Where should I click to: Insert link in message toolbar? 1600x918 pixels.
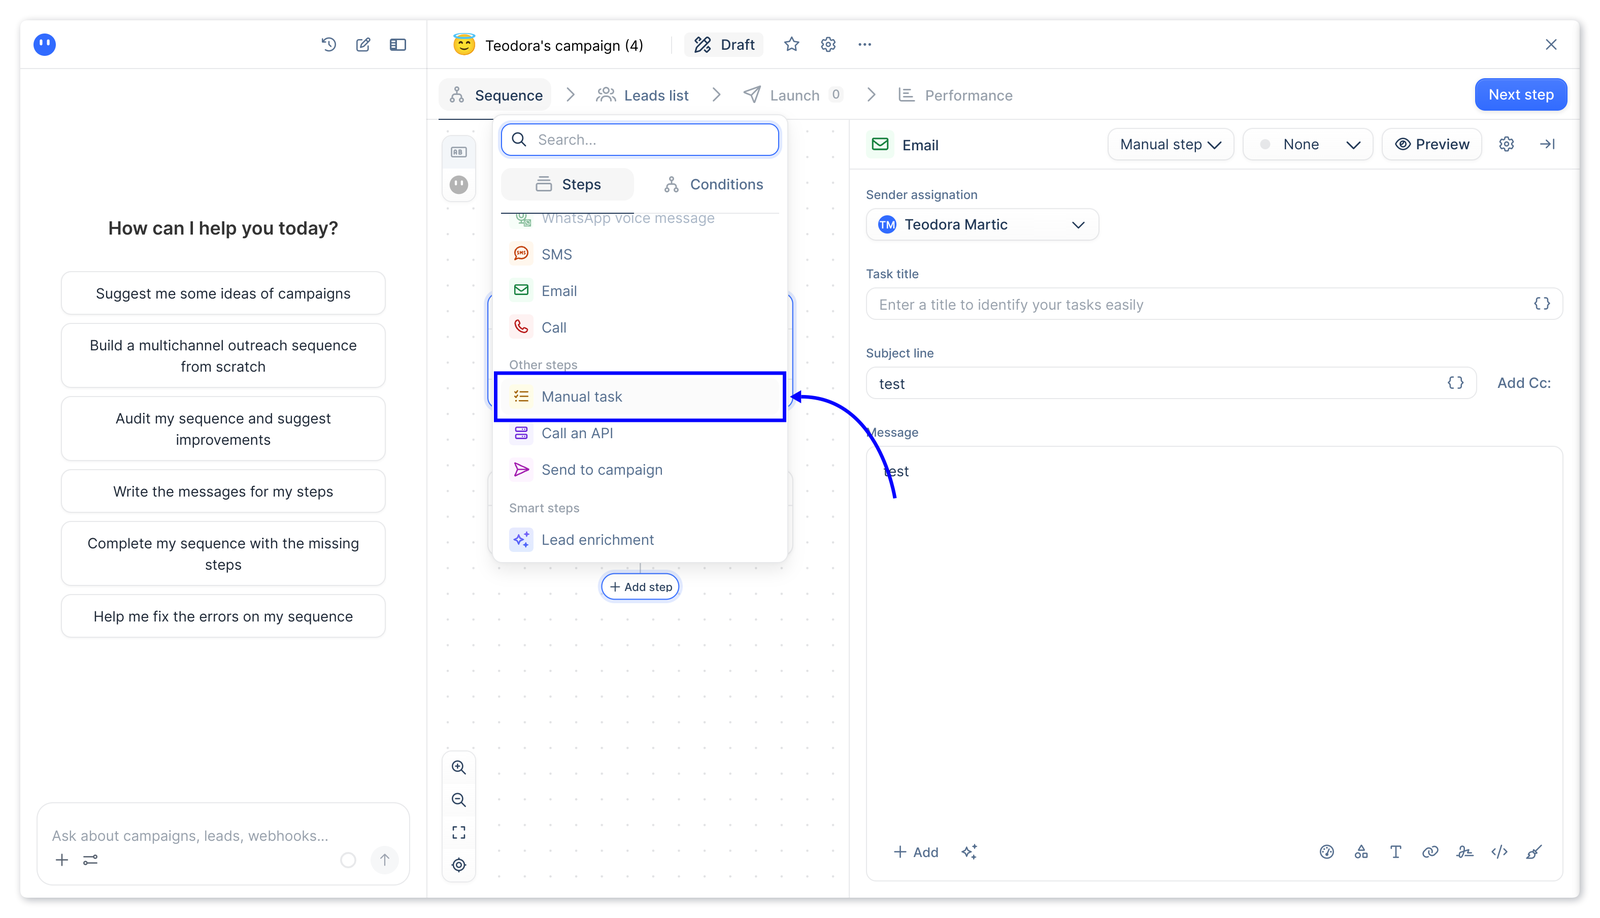tap(1430, 852)
